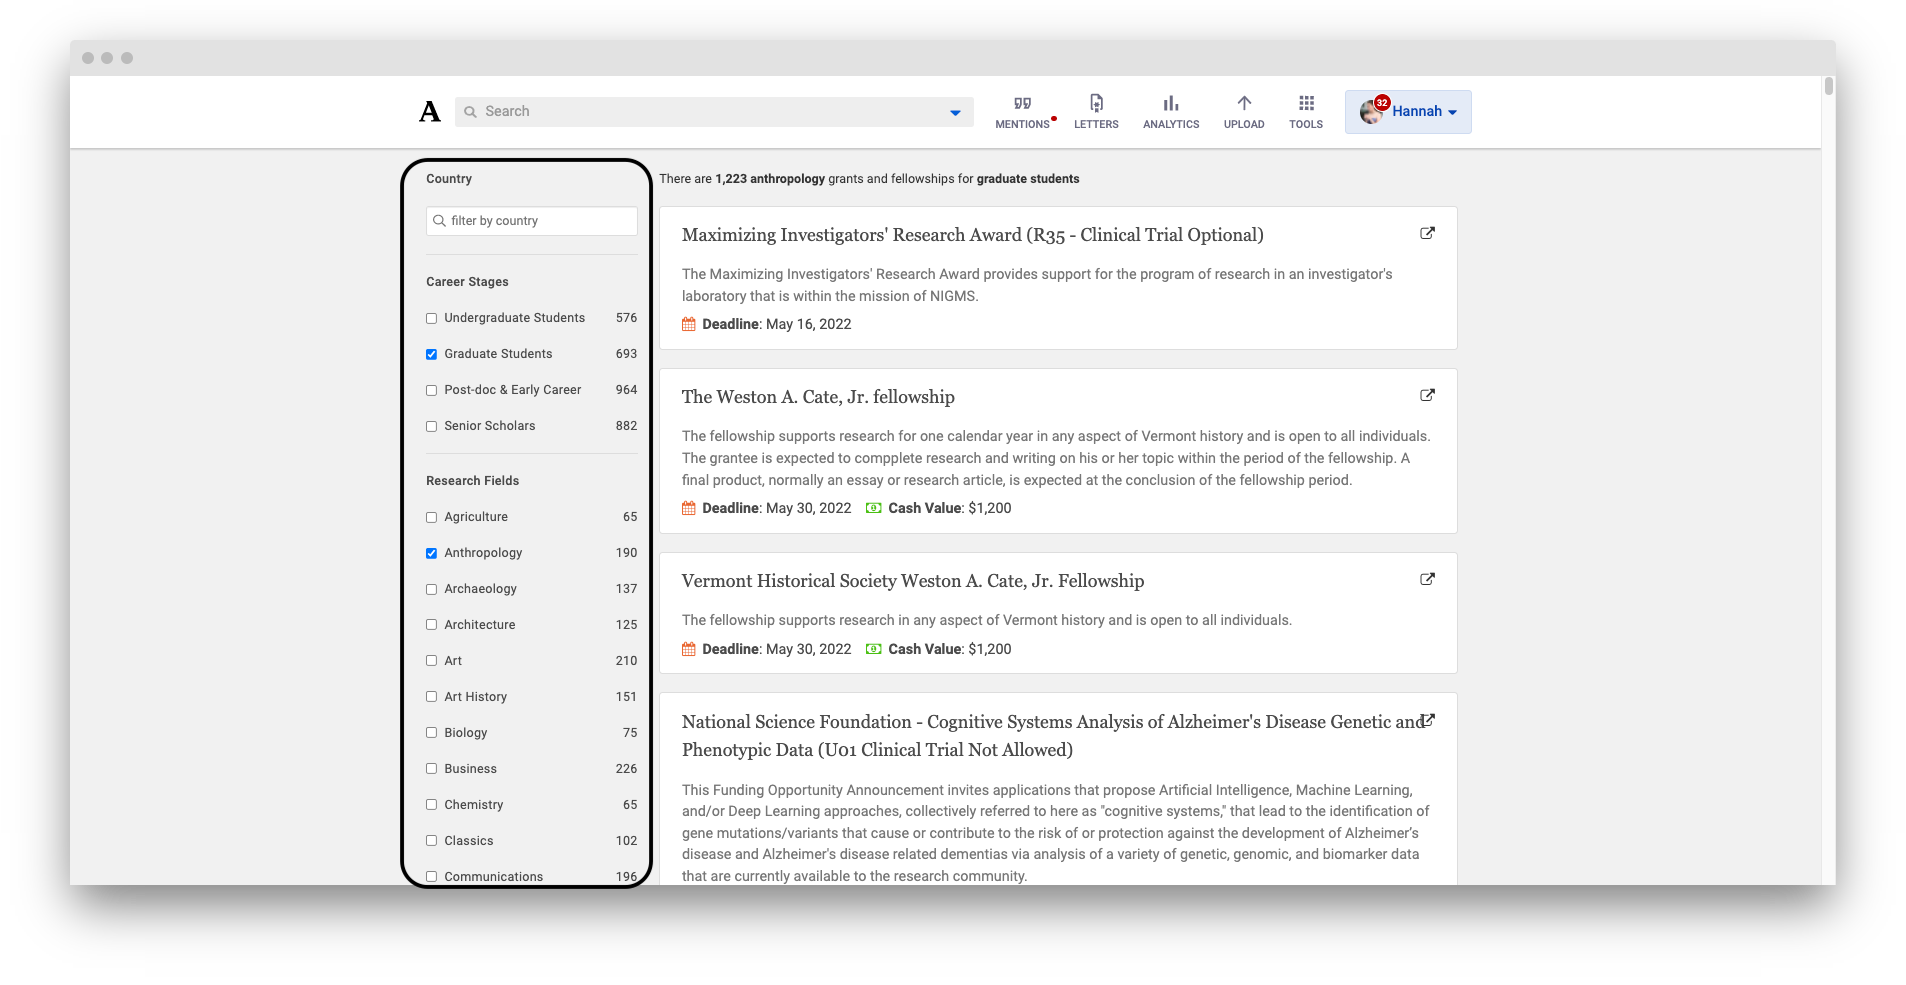Open external link for National Science Foundation grant
This screenshot has width=1906, height=985.
click(1429, 720)
